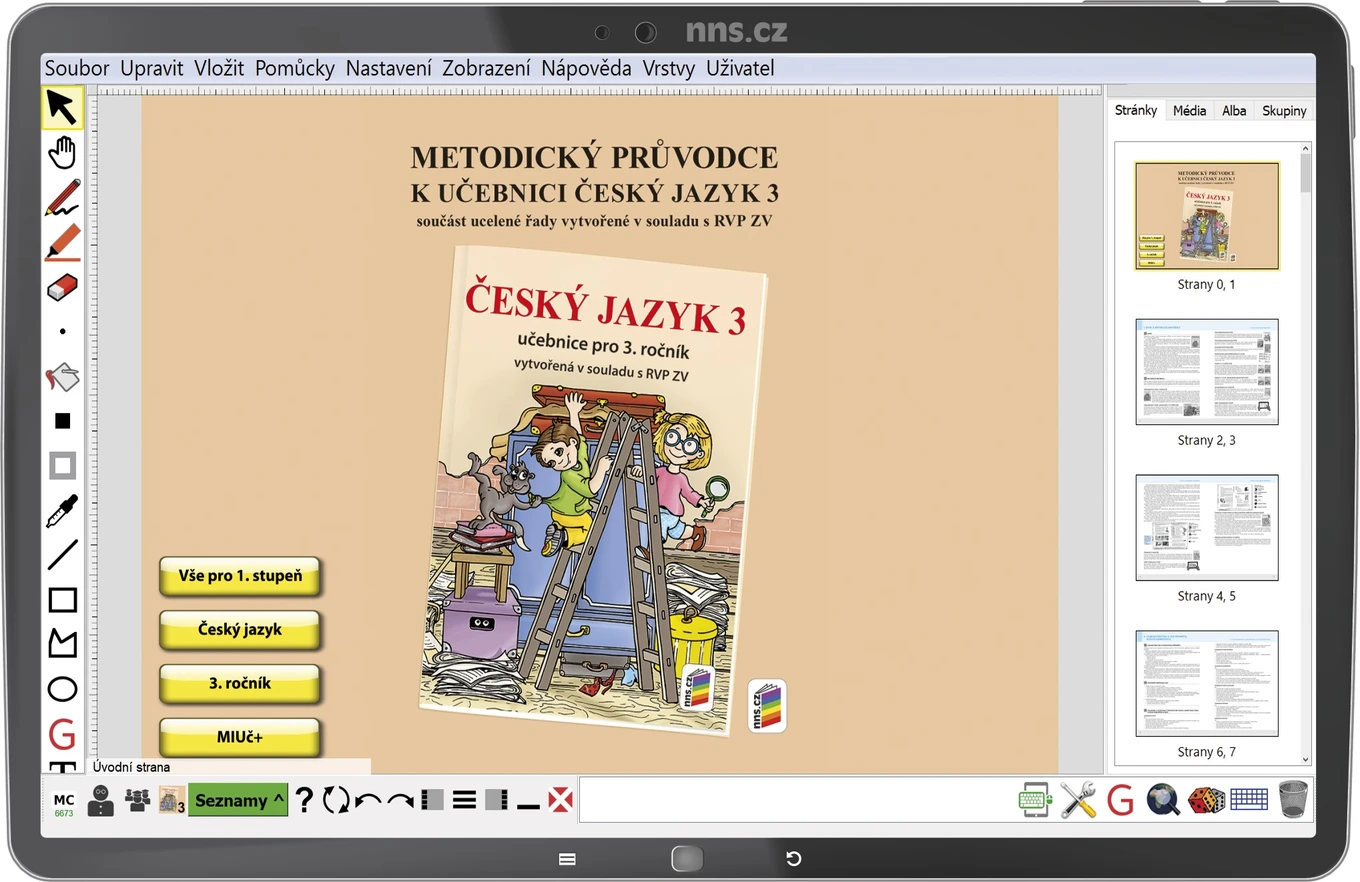Click the undo arrow icon
The width and height of the screenshot is (1360, 882).
coord(368,800)
